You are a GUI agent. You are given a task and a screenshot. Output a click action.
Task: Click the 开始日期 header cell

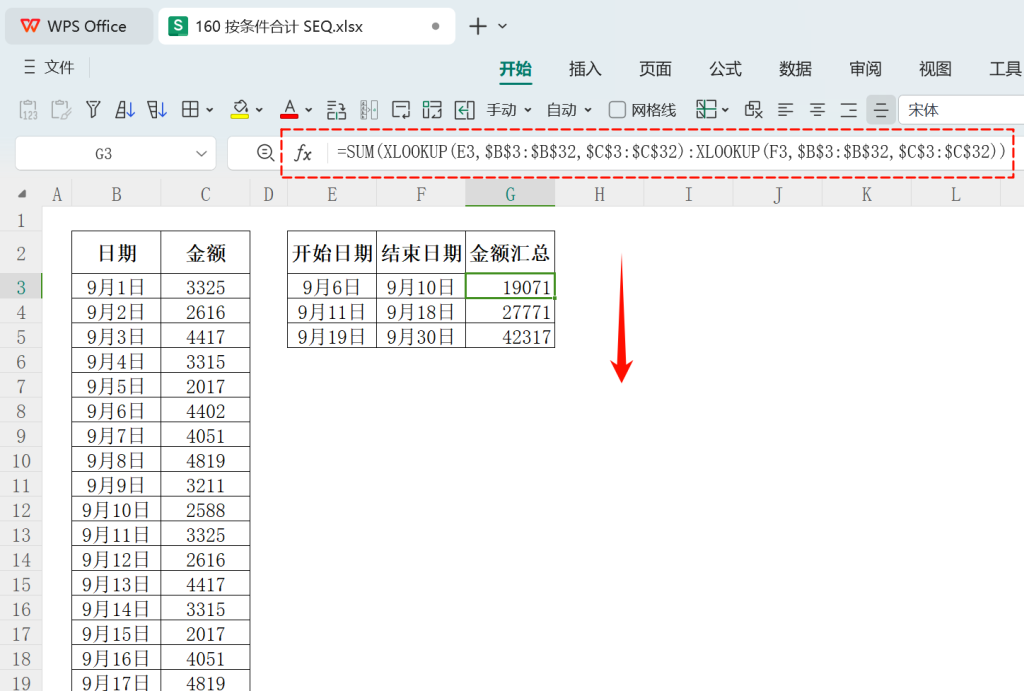point(332,252)
